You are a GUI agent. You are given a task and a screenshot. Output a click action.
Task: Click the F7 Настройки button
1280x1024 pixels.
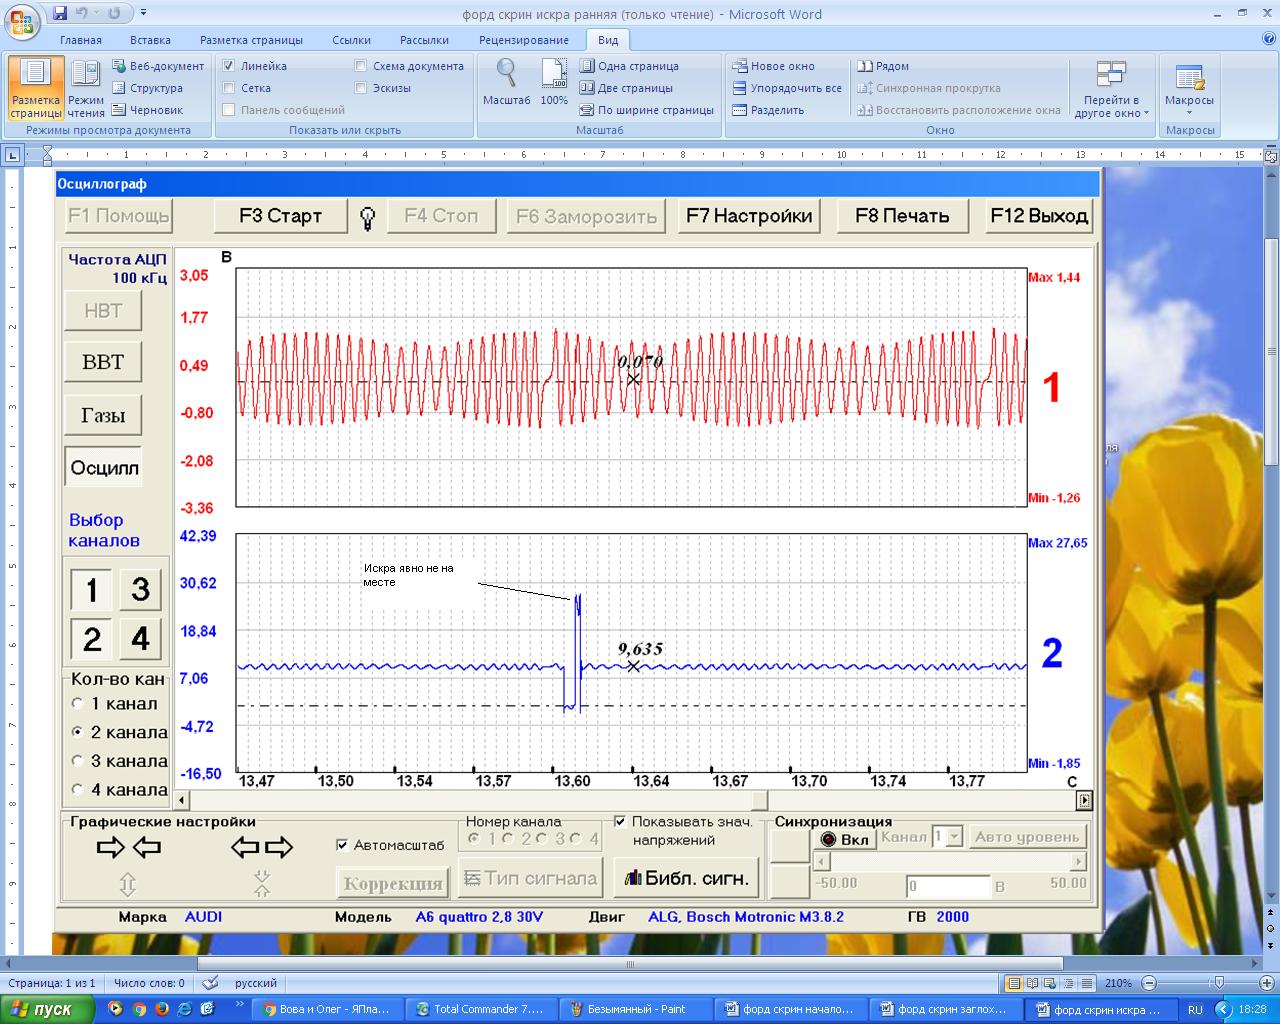[x=749, y=215]
